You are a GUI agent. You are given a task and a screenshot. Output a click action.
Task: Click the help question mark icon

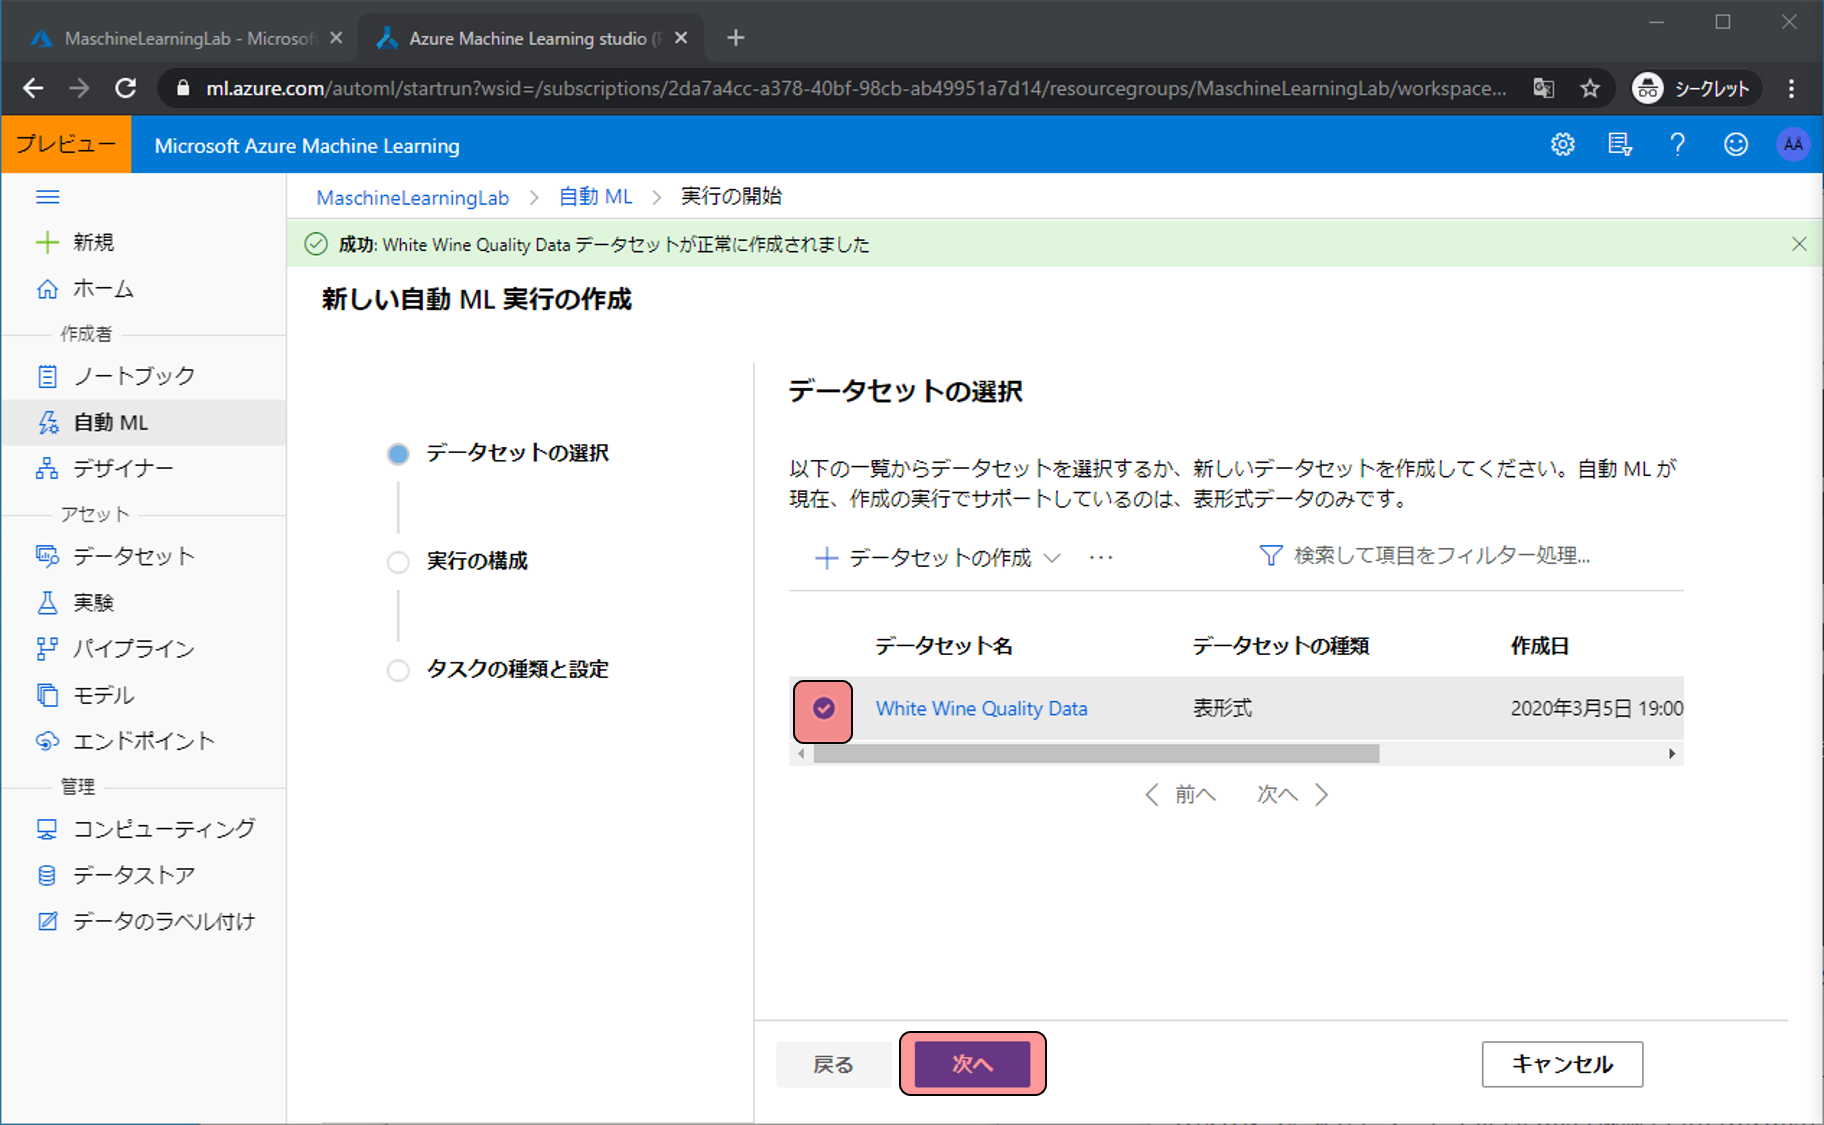(1677, 145)
